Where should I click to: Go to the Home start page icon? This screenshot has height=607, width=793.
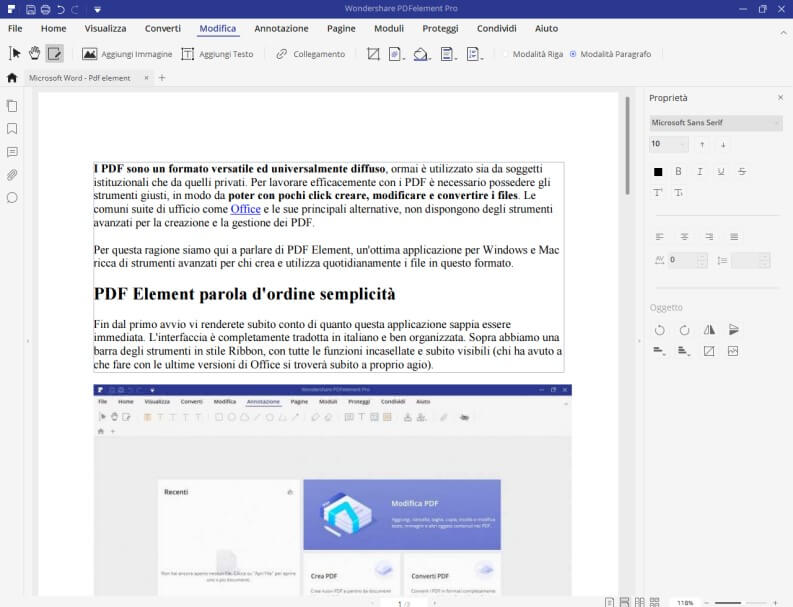[x=12, y=77]
